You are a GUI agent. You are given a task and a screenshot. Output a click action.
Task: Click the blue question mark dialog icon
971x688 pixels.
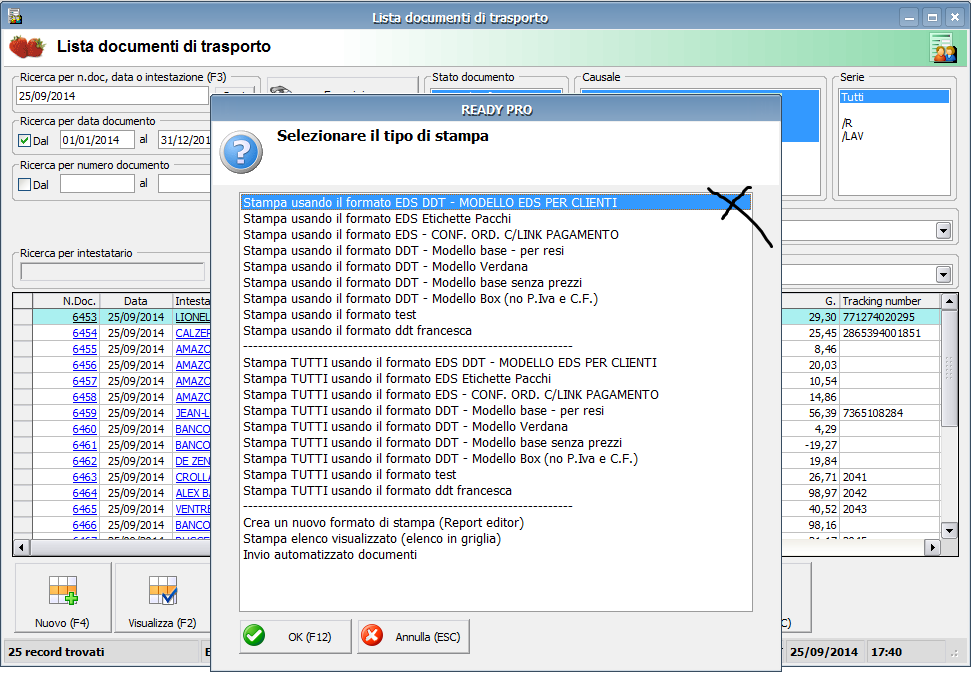point(242,152)
